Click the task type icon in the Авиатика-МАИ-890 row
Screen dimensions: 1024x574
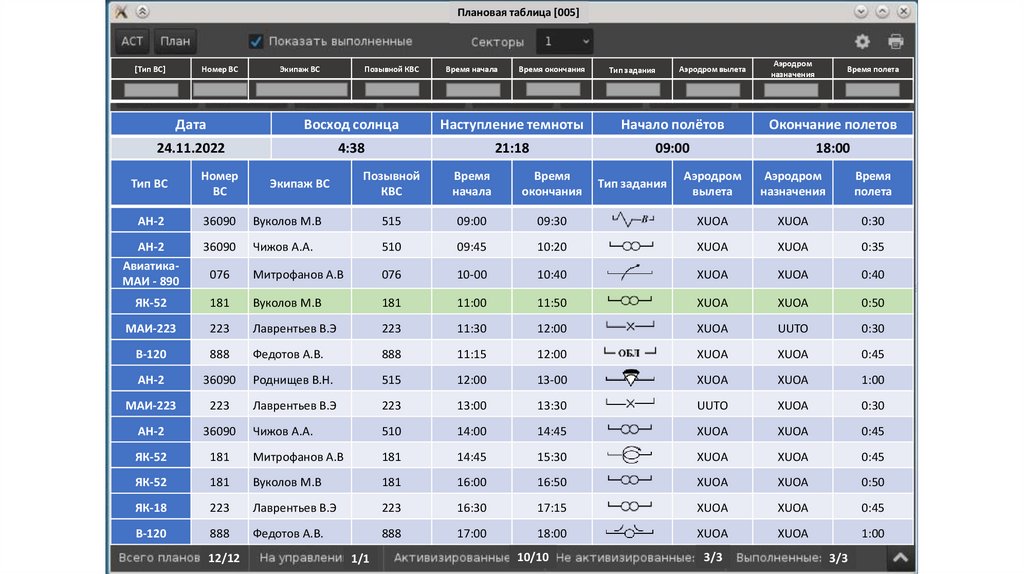[x=632, y=273]
